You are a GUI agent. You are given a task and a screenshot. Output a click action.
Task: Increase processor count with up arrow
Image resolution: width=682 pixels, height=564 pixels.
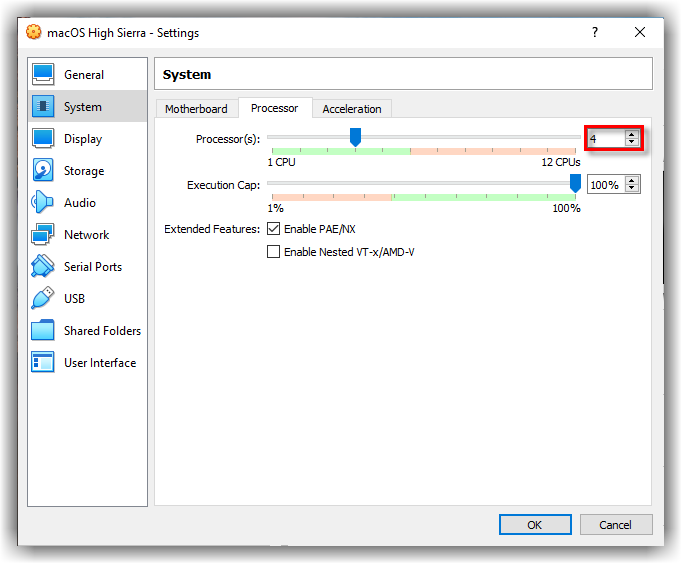[631, 135]
